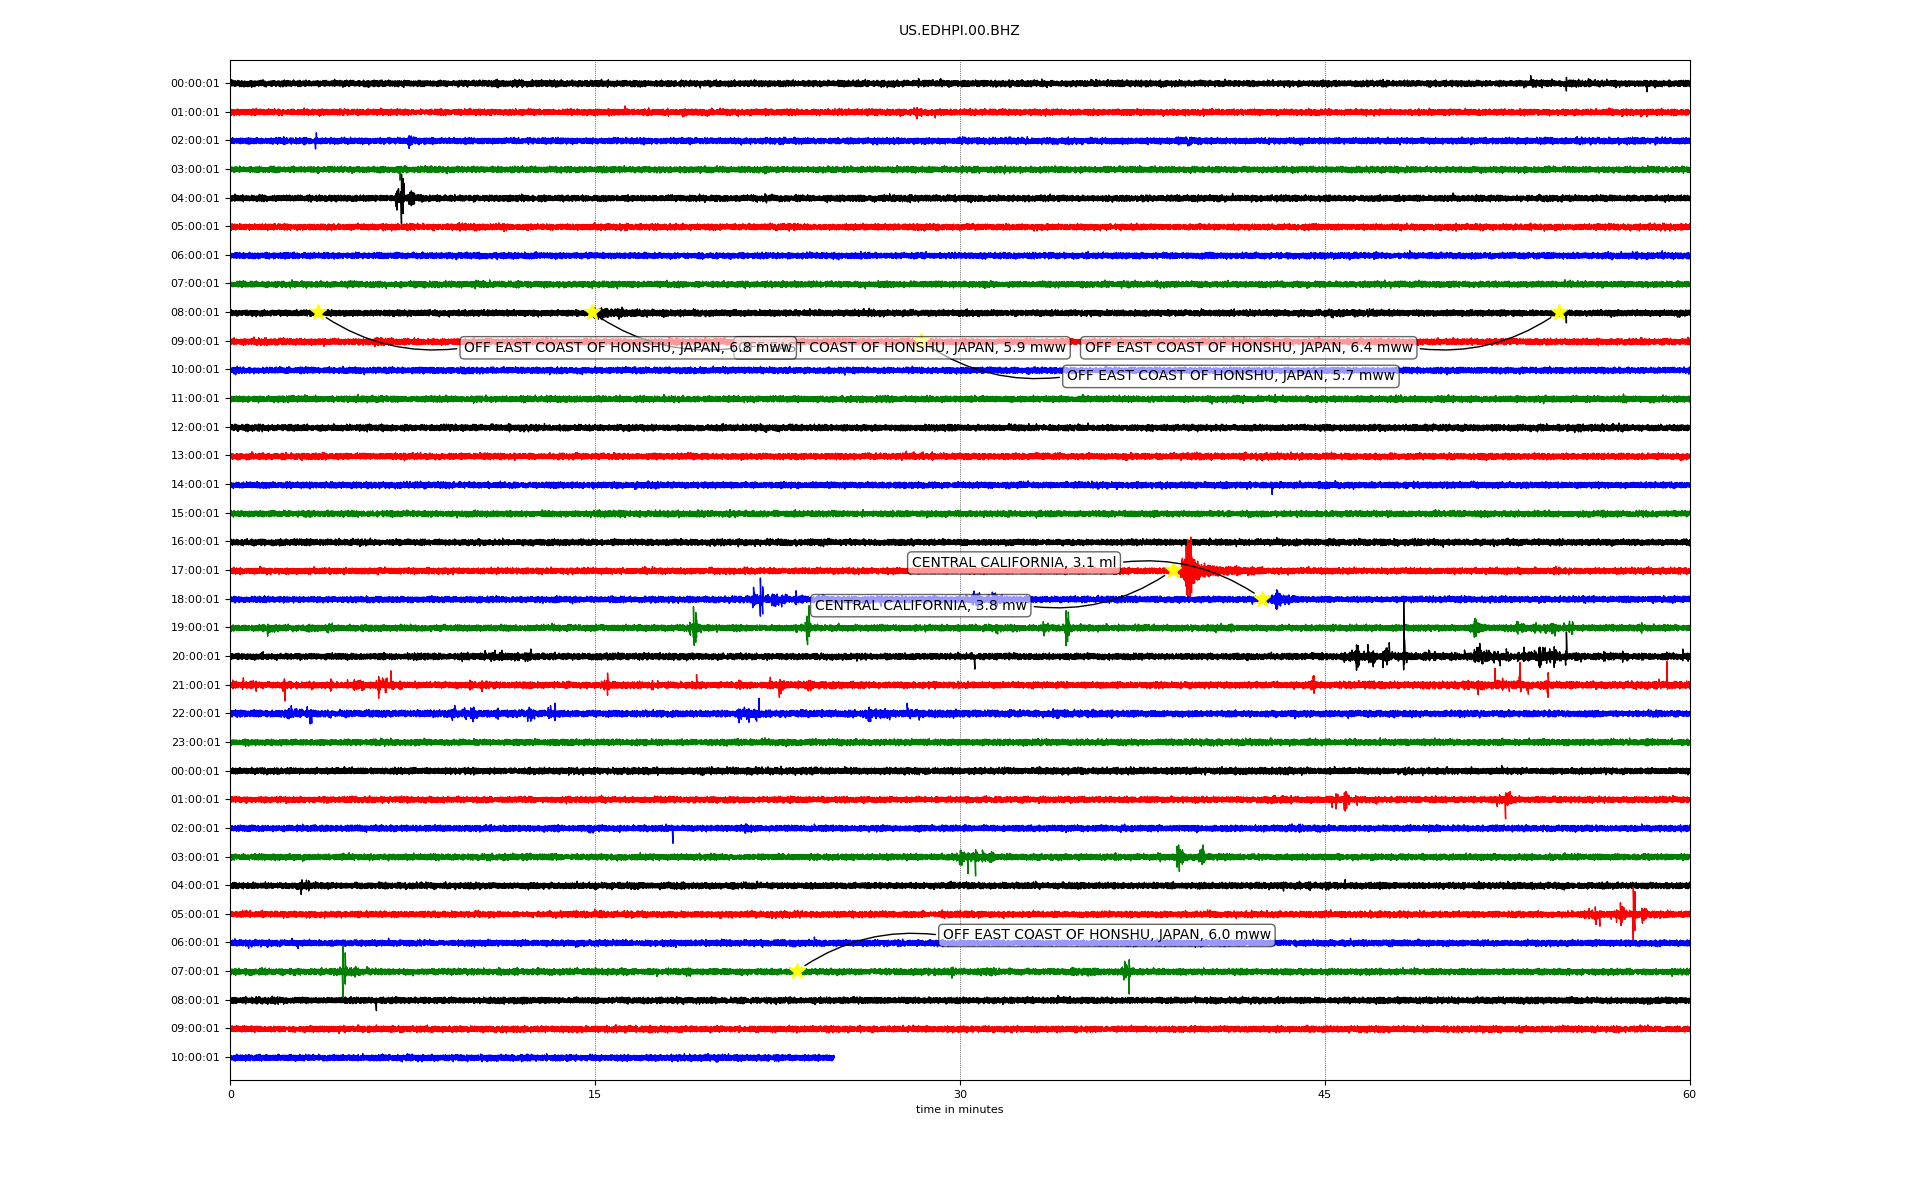Click the yellow star on the 17:00:01 red trace
This screenshot has width=1920, height=1200.
[1173, 571]
